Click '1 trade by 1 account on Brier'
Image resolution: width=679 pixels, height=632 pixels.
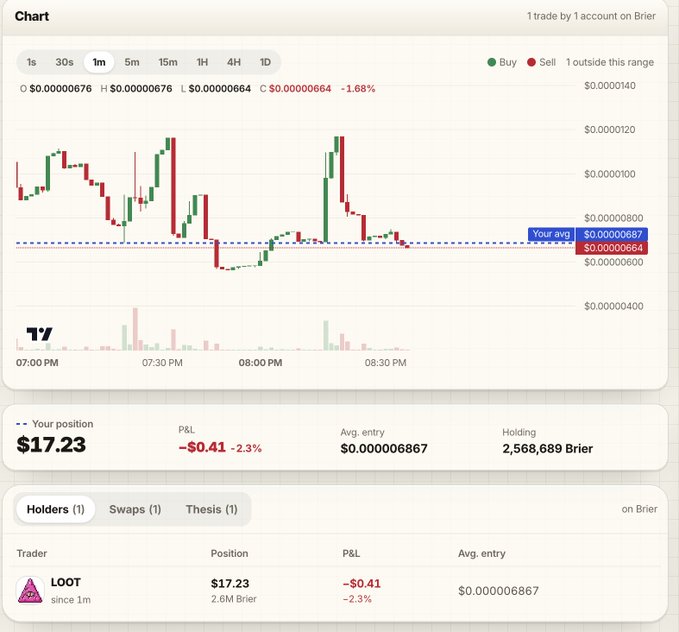point(591,16)
